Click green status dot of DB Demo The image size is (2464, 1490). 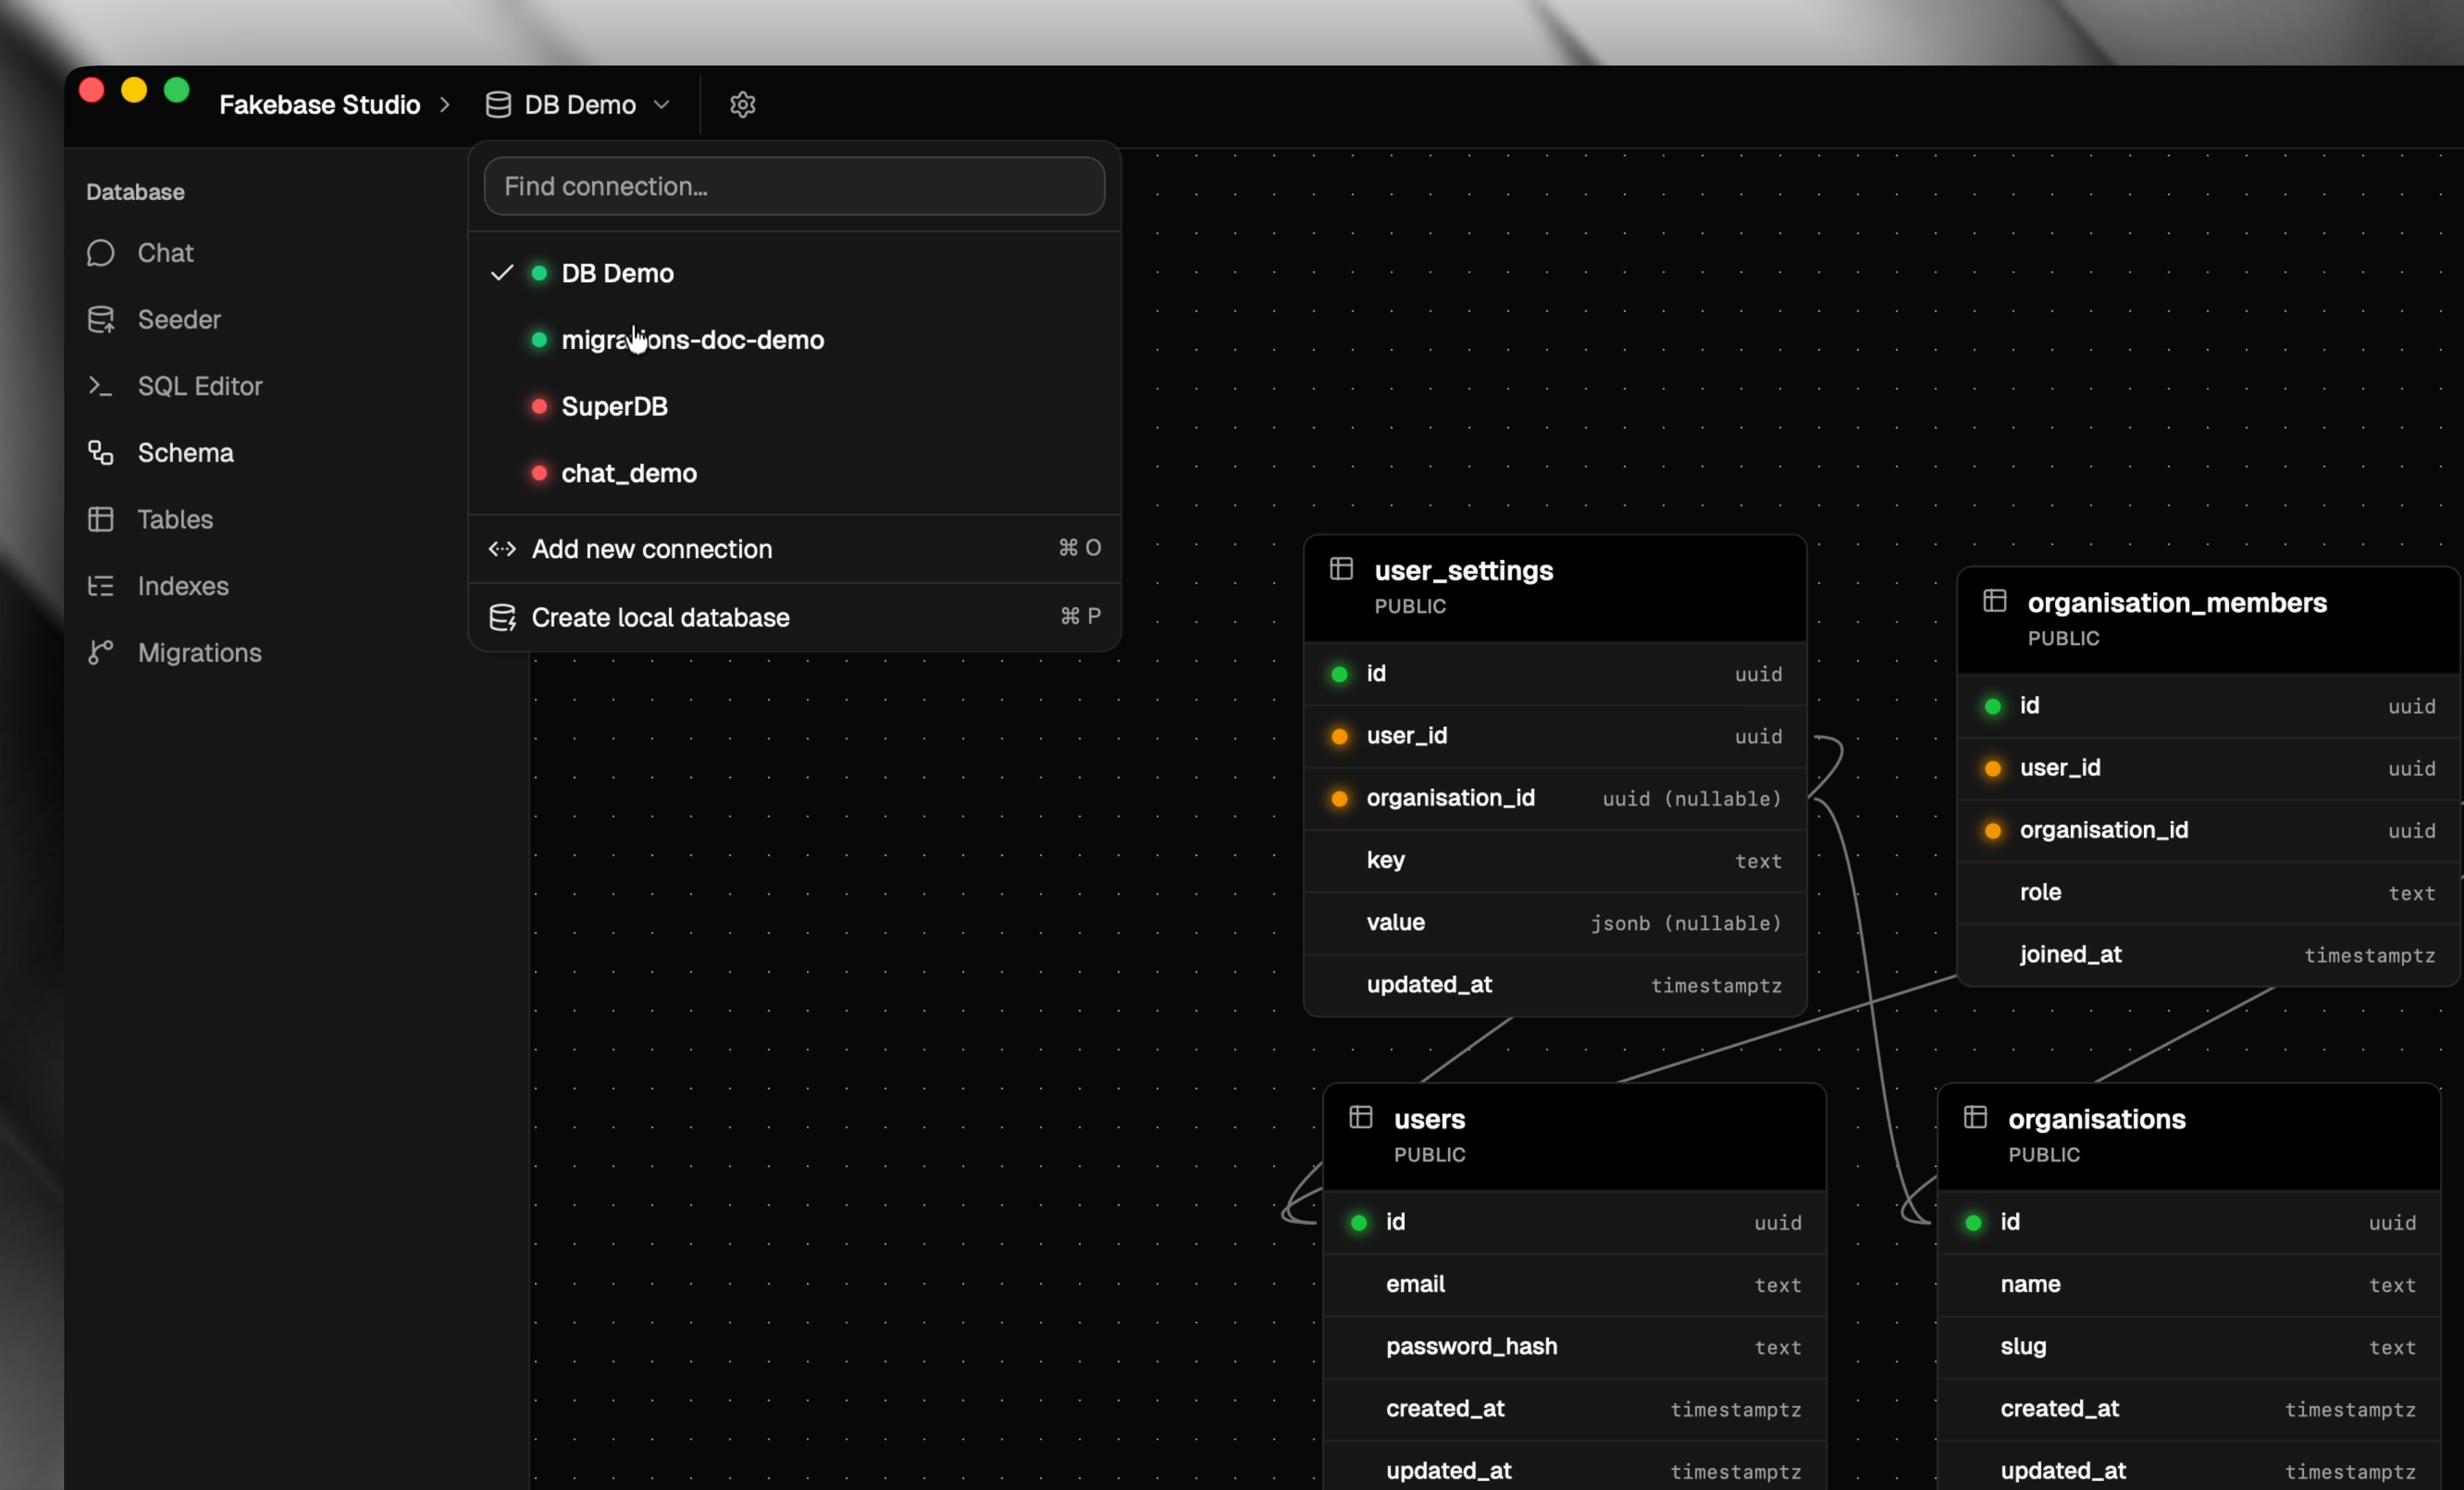[539, 273]
